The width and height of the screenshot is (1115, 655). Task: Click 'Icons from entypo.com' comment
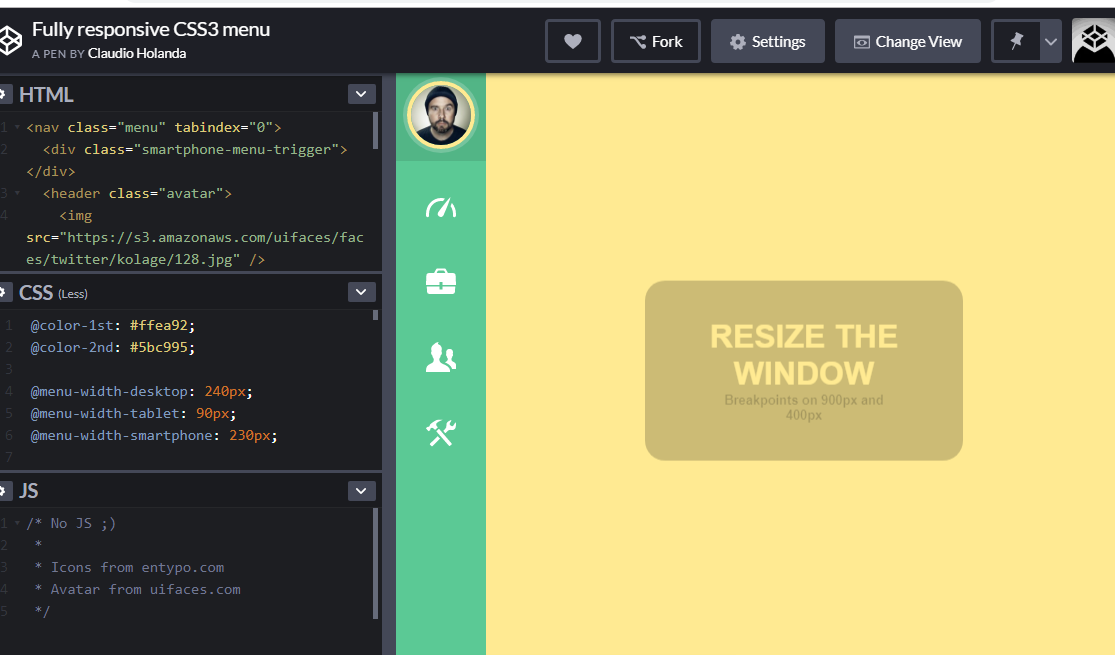(137, 568)
